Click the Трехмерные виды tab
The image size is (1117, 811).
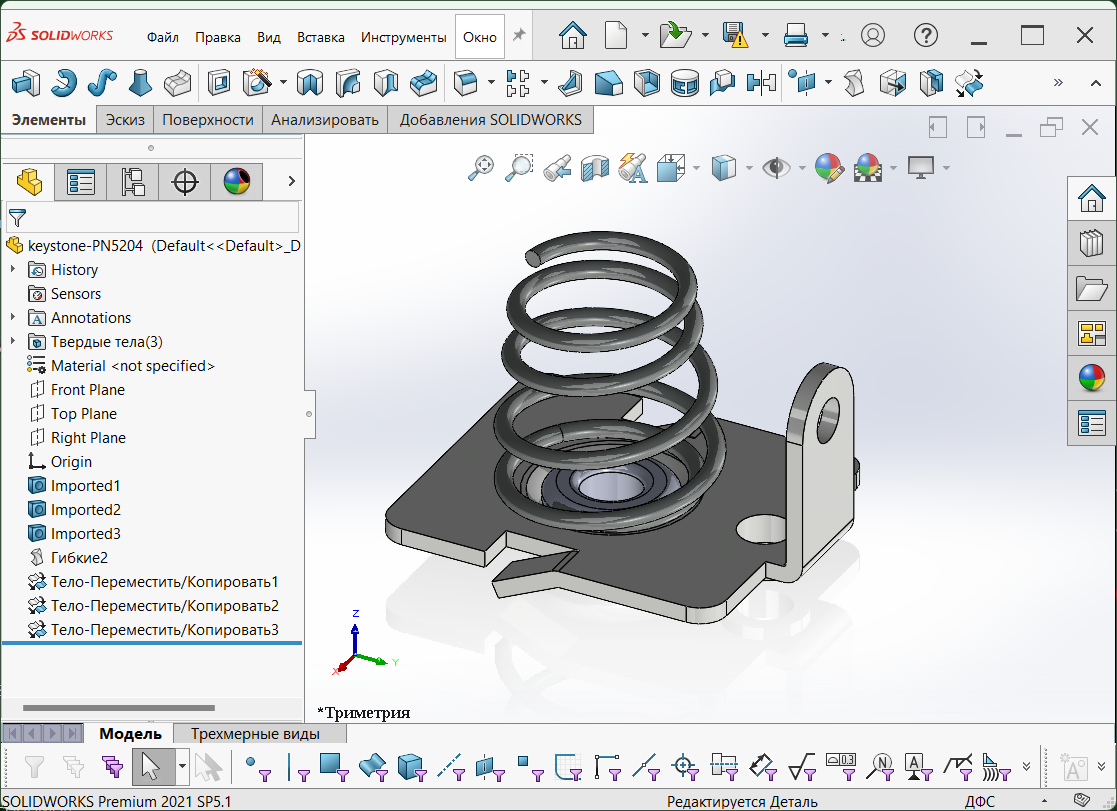click(x=259, y=733)
